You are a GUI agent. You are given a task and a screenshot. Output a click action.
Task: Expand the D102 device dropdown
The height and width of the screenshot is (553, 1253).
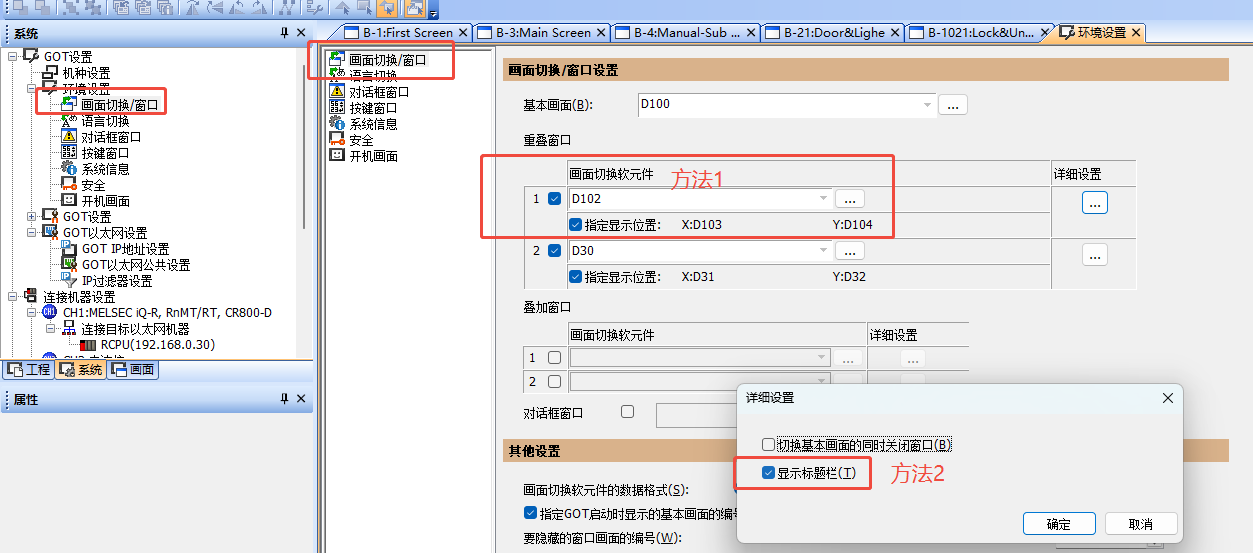point(824,199)
